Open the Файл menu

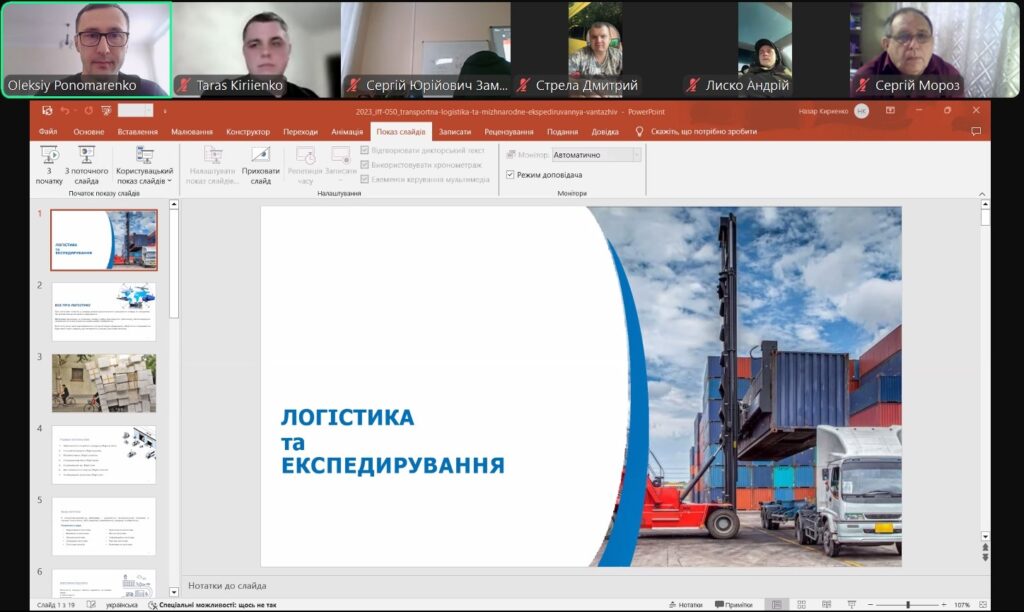48,131
